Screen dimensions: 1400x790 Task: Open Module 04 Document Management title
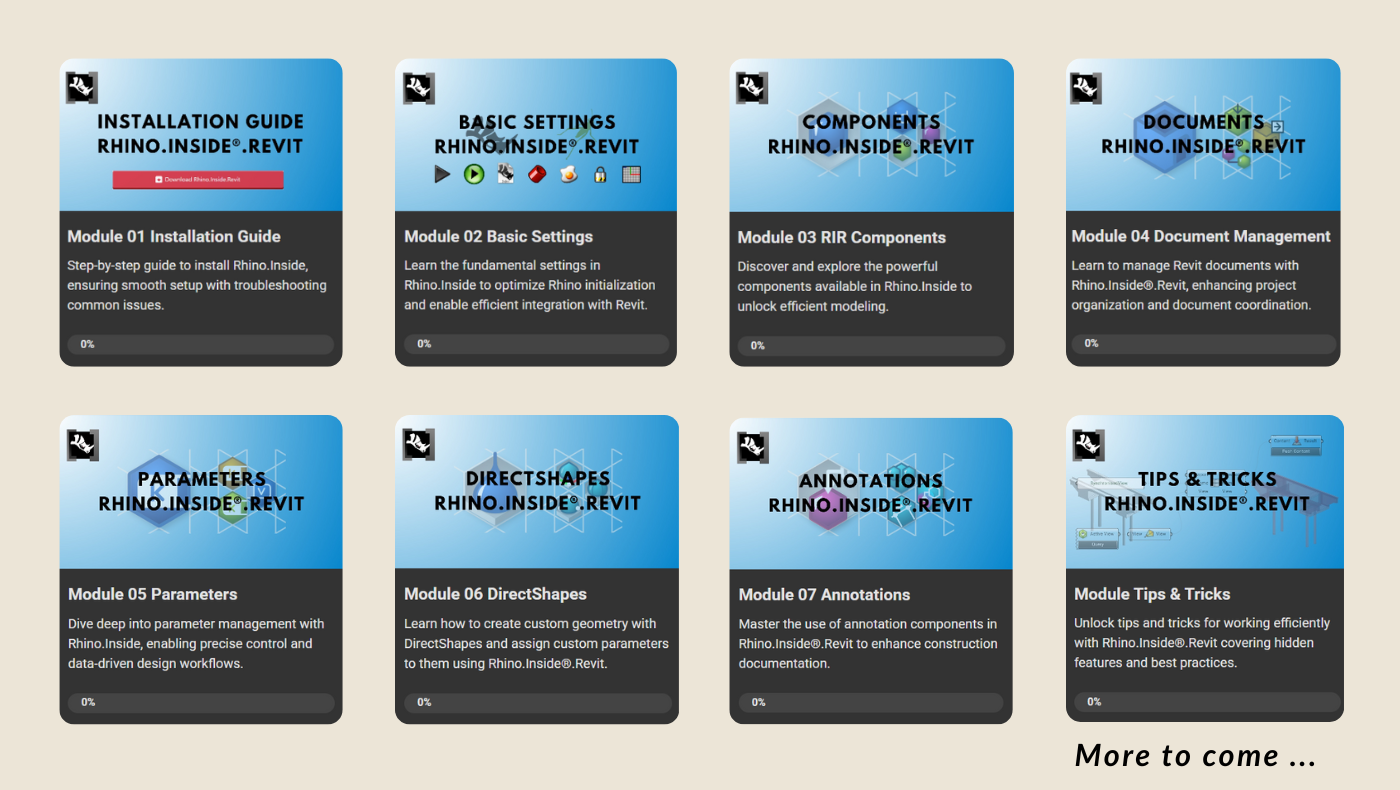pos(1201,237)
